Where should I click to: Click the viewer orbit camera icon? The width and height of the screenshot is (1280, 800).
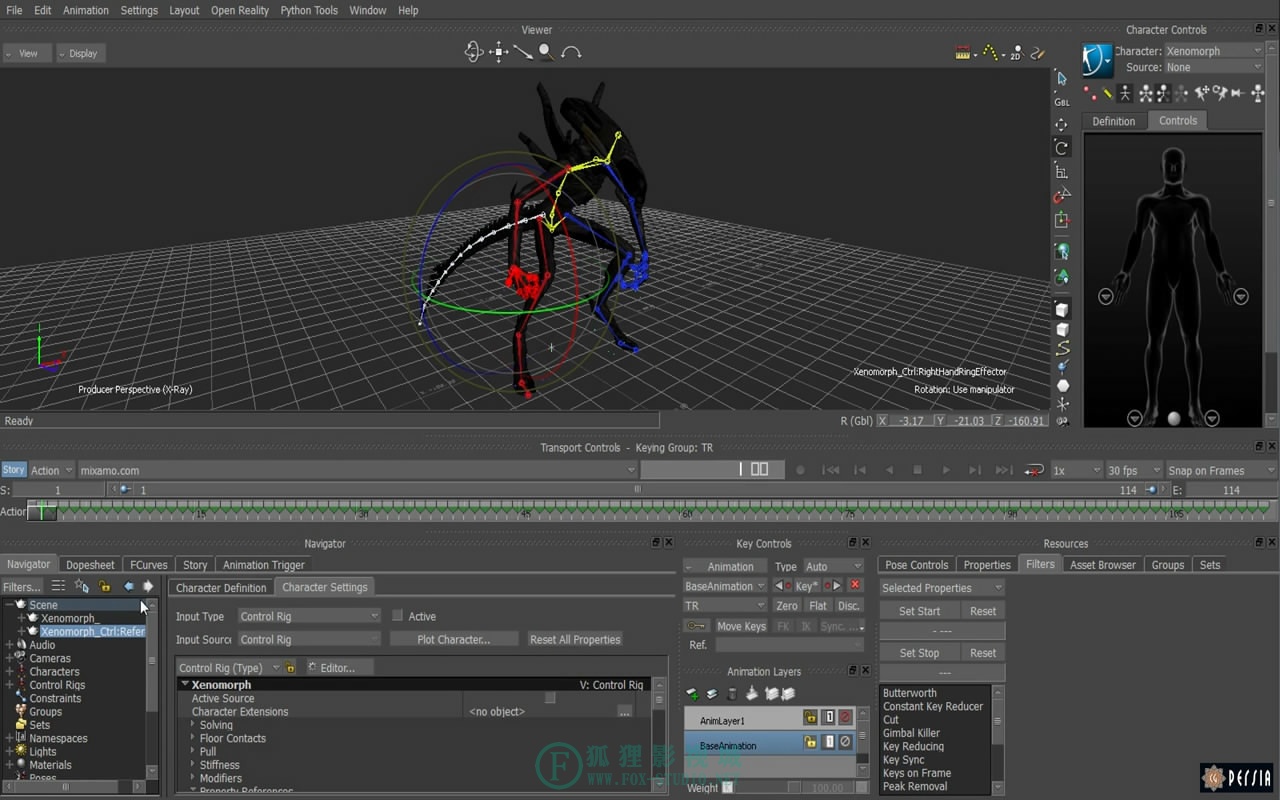pos(474,52)
